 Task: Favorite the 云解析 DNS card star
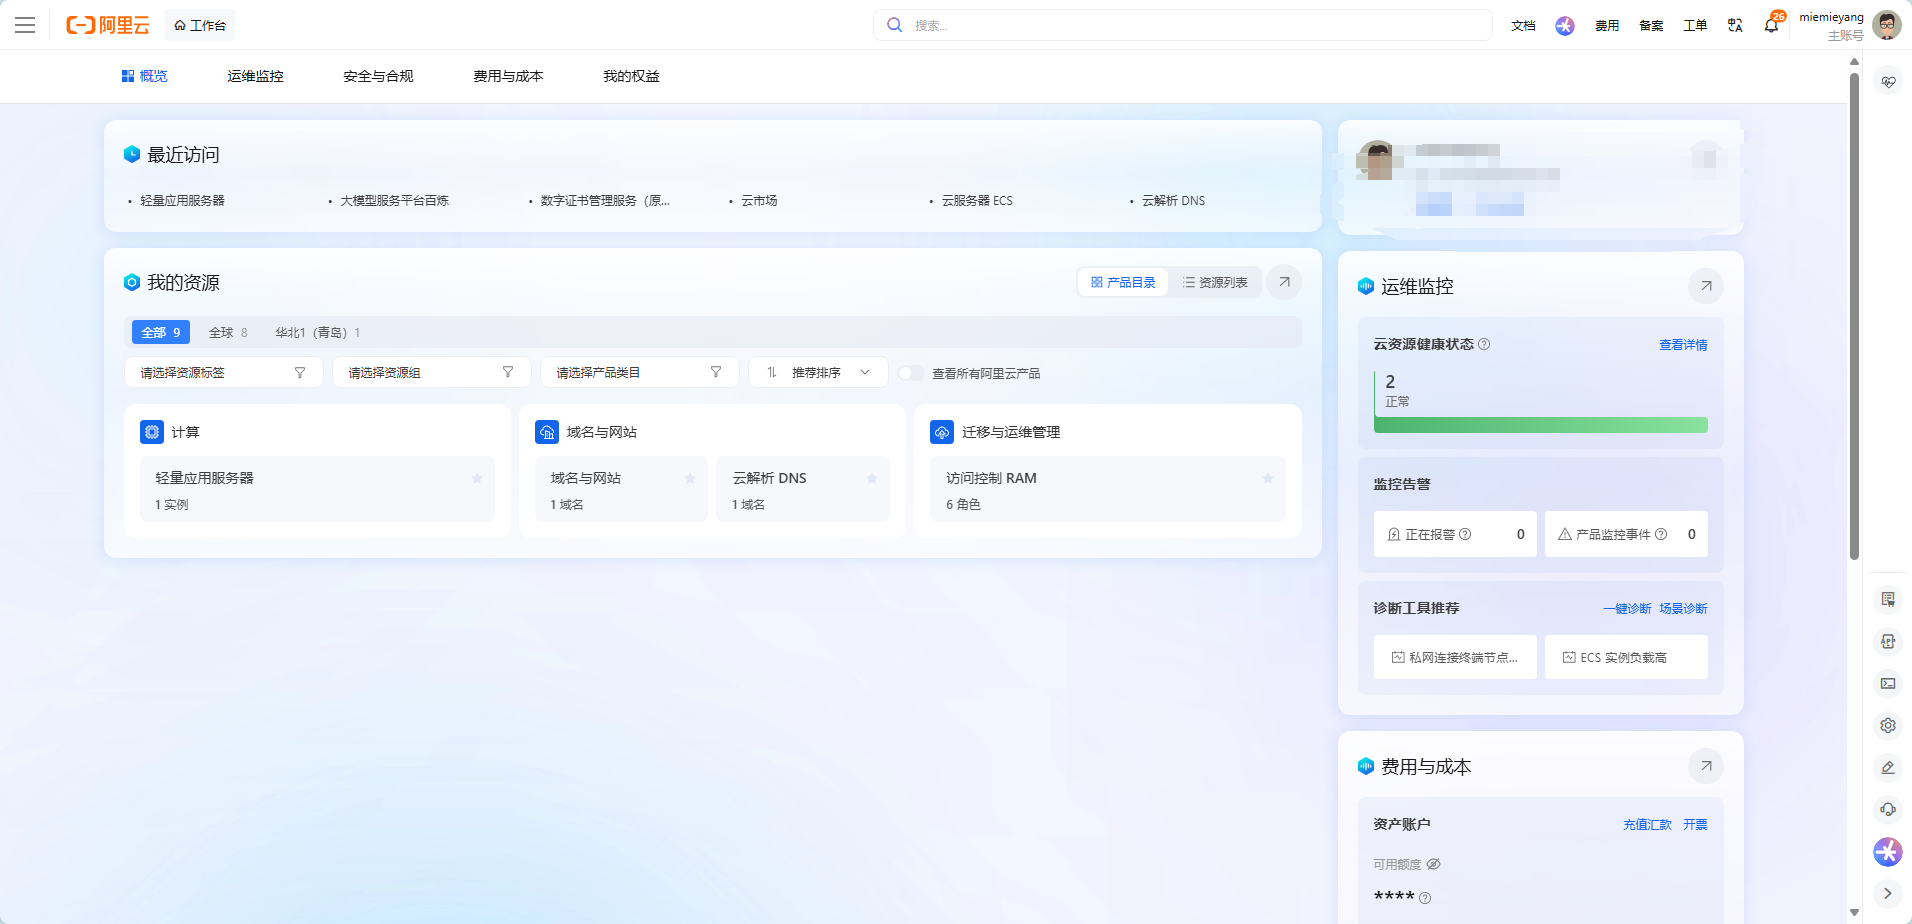point(871,478)
